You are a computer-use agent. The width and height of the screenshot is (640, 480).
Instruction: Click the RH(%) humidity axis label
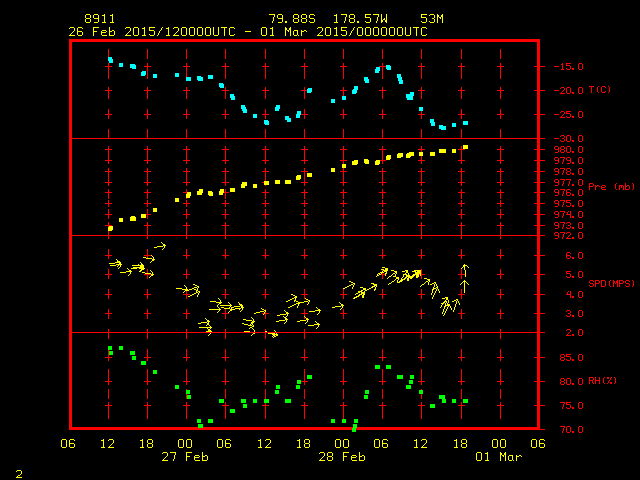pos(602,380)
